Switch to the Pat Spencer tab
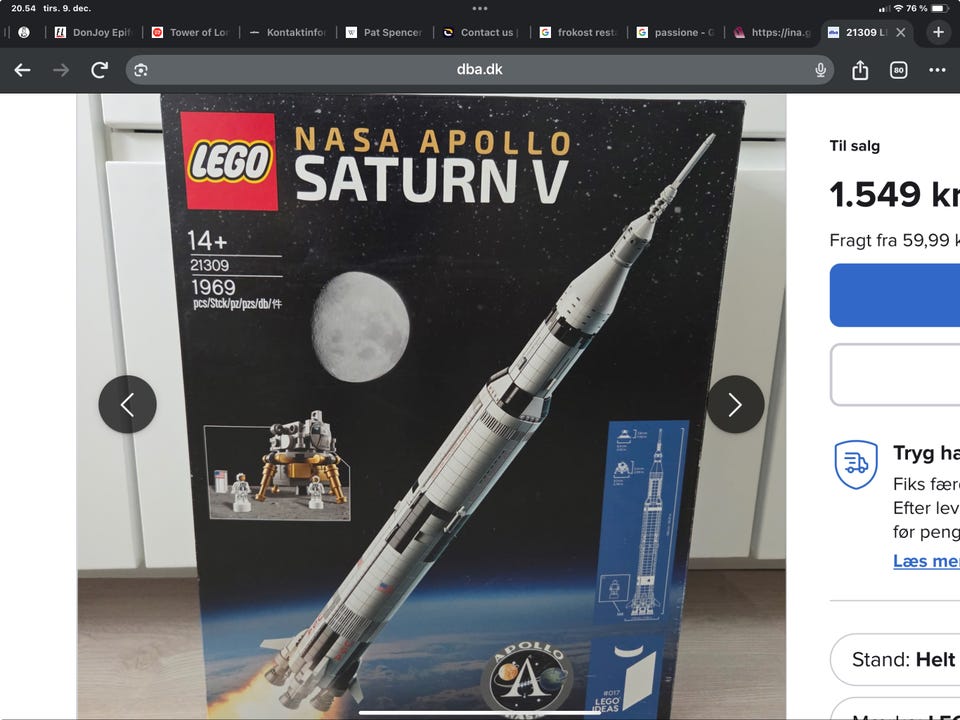The image size is (960, 720). tap(384, 32)
